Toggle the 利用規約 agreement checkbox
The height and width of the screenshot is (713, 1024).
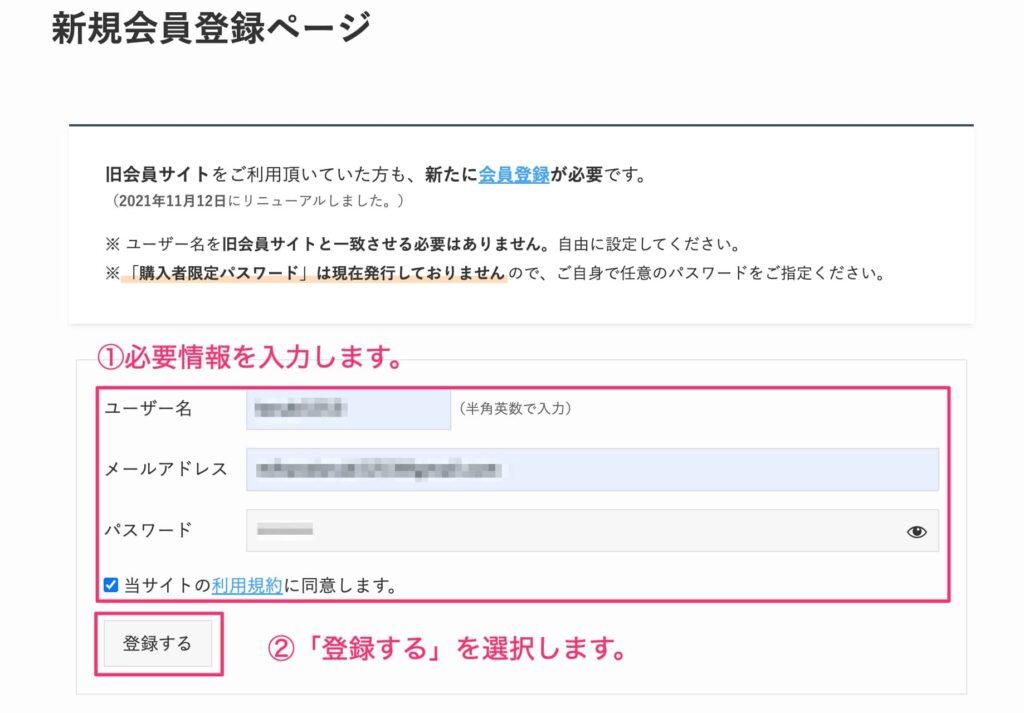click(x=111, y=584)
